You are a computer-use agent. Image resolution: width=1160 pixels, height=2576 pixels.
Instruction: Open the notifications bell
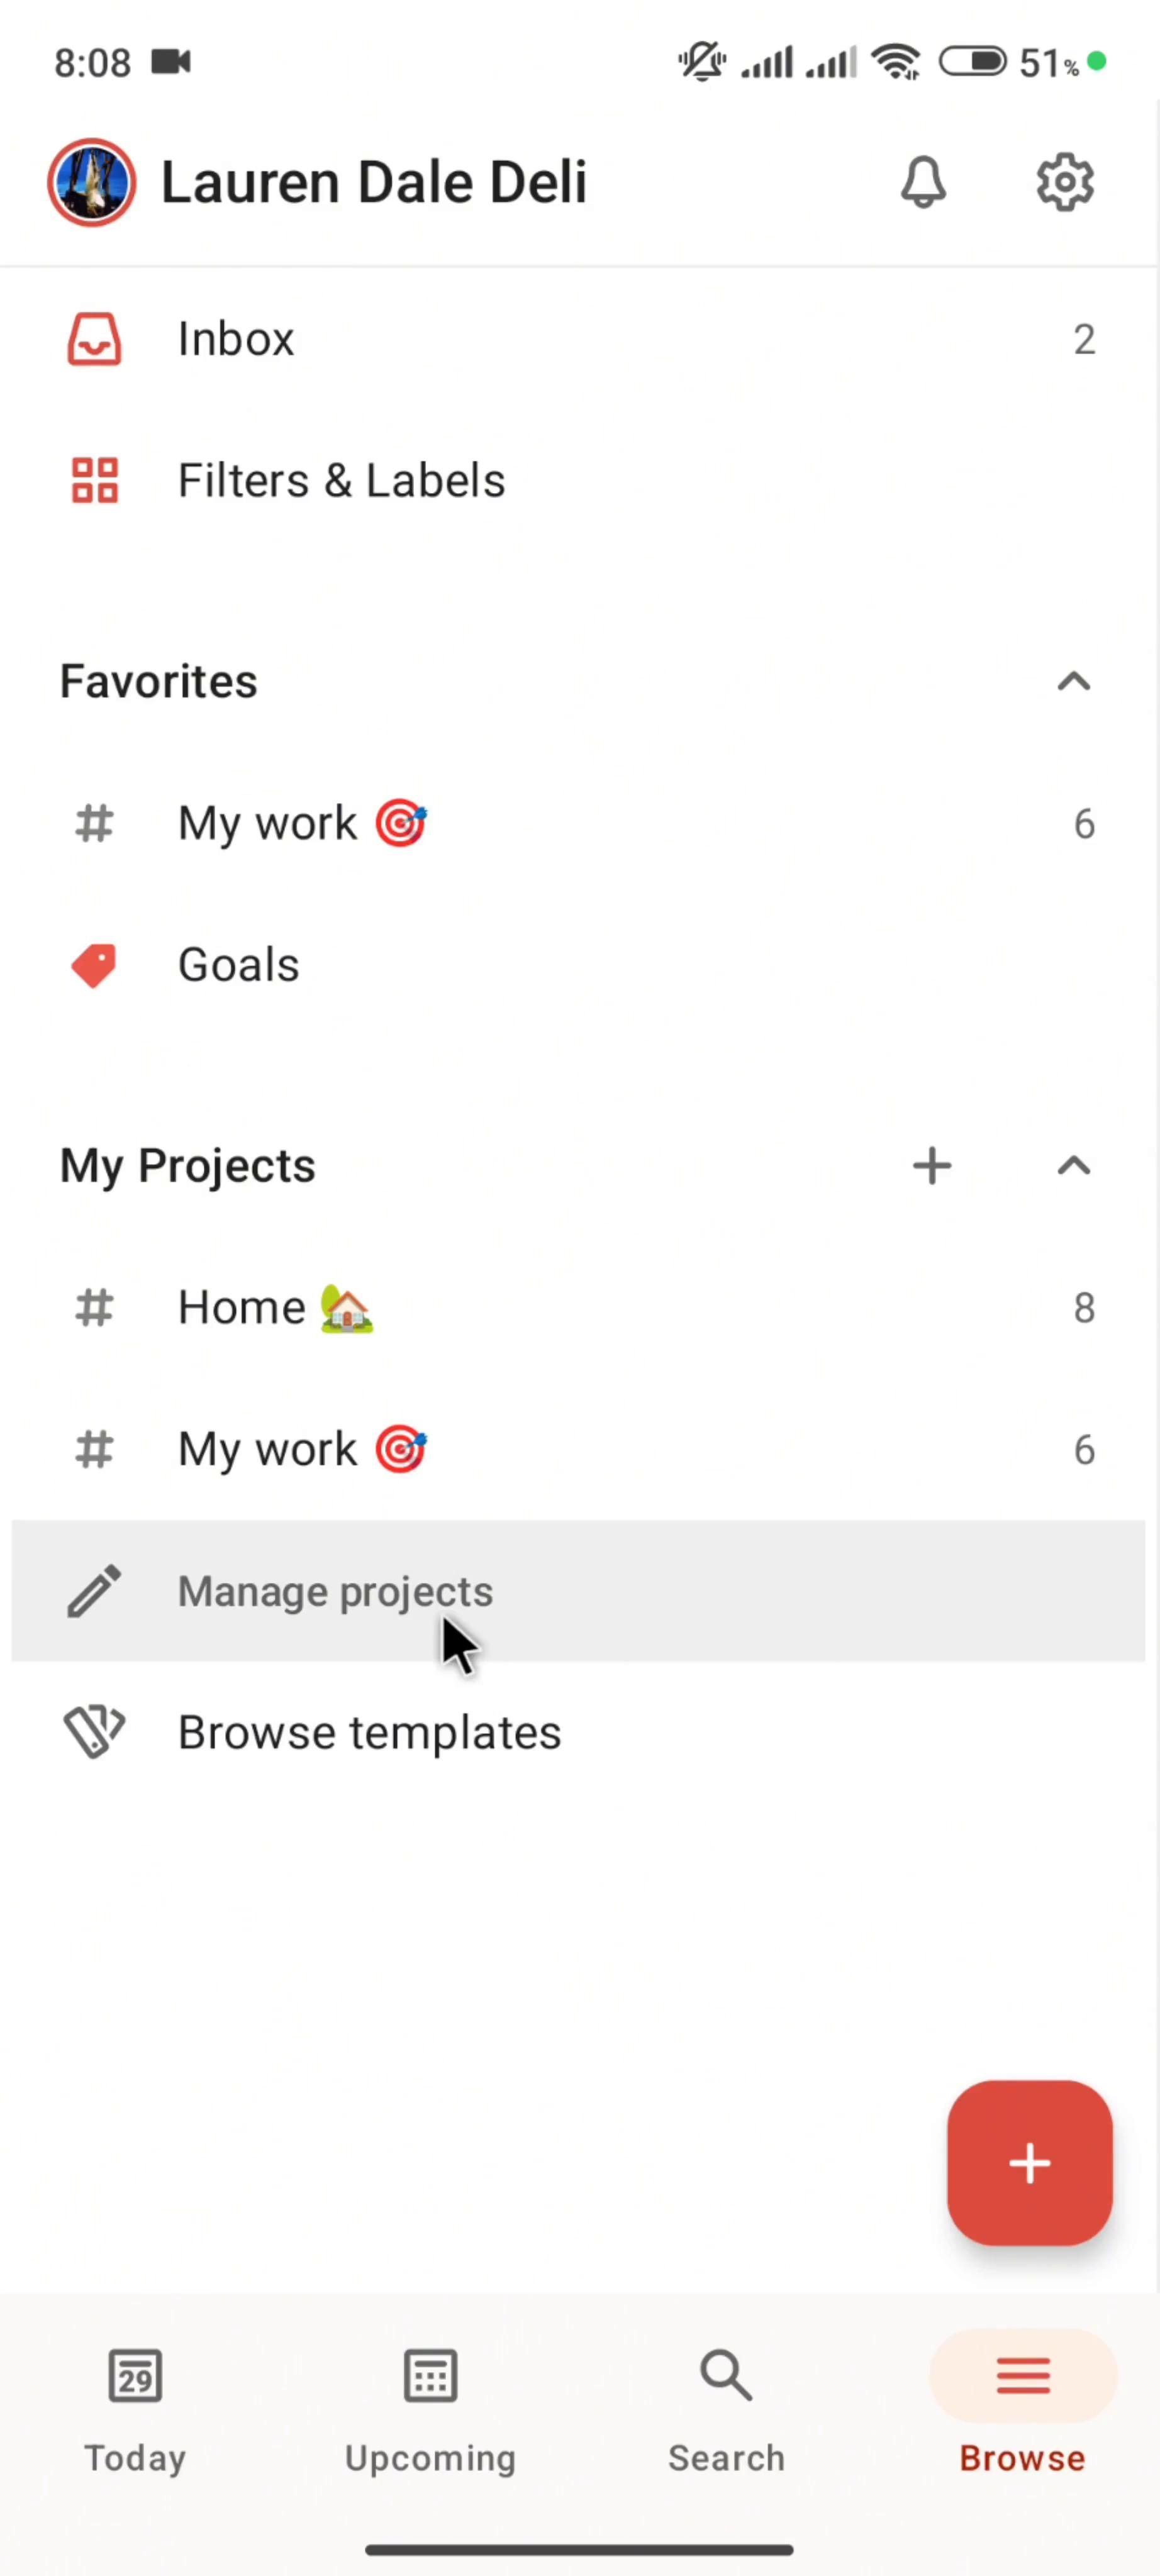point(922,183)
